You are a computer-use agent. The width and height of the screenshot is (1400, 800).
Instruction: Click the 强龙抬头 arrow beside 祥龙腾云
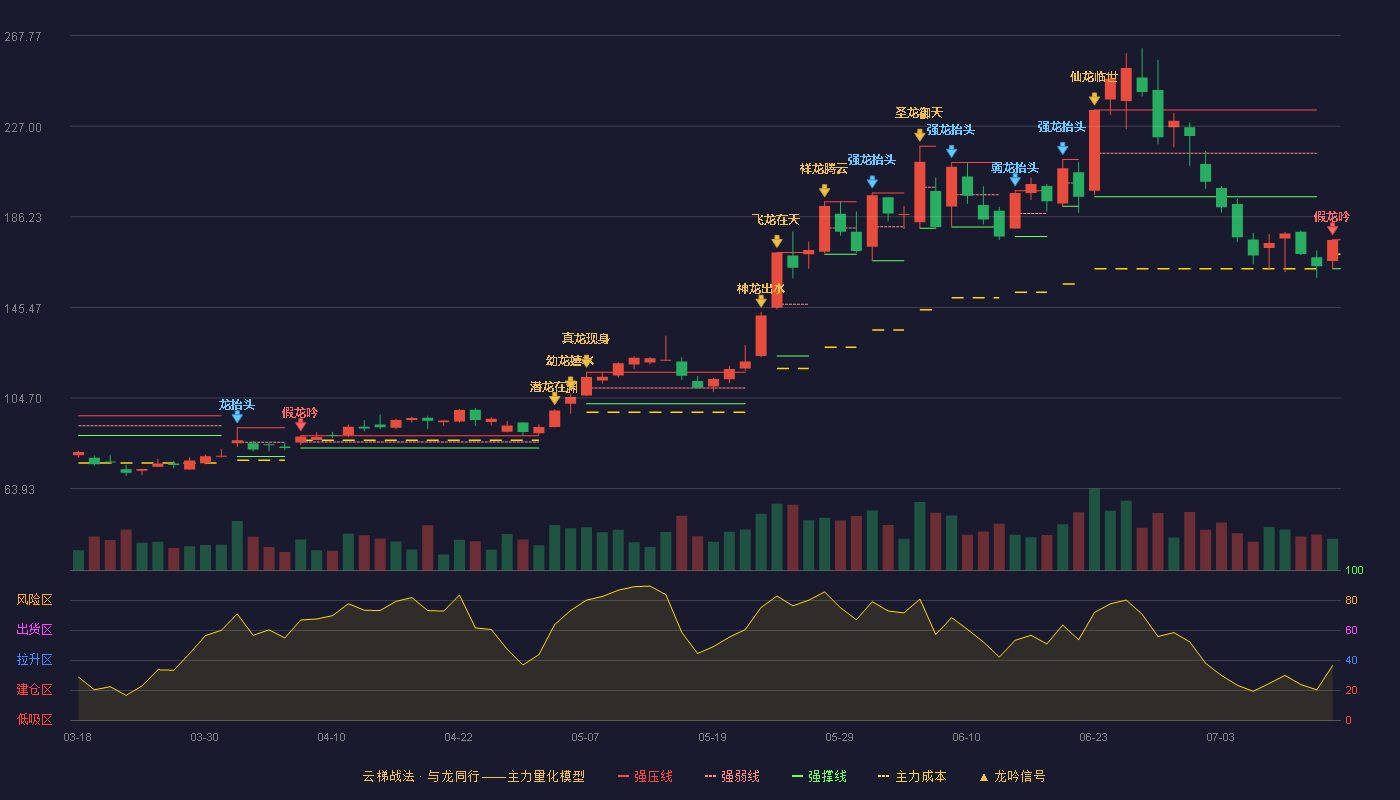point(872,182)
